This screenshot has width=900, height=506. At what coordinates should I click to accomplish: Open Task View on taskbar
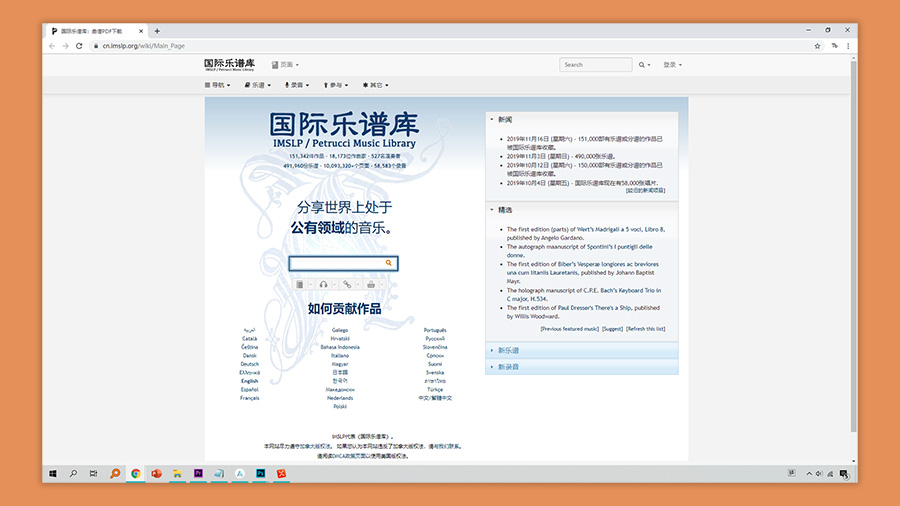click(94, 473)
